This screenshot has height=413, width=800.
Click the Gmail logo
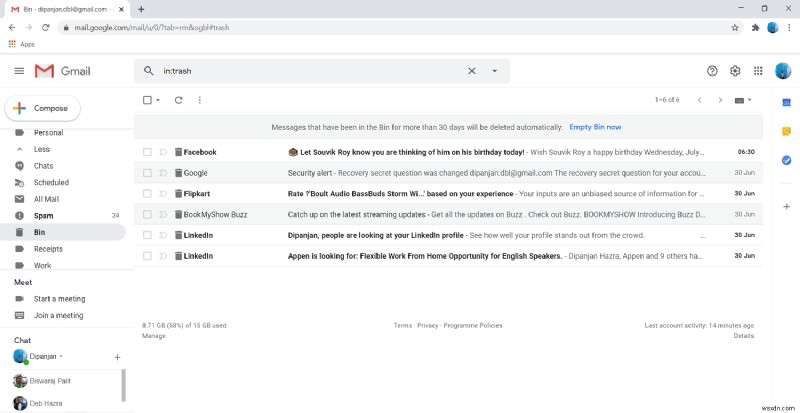click(62, 71)
